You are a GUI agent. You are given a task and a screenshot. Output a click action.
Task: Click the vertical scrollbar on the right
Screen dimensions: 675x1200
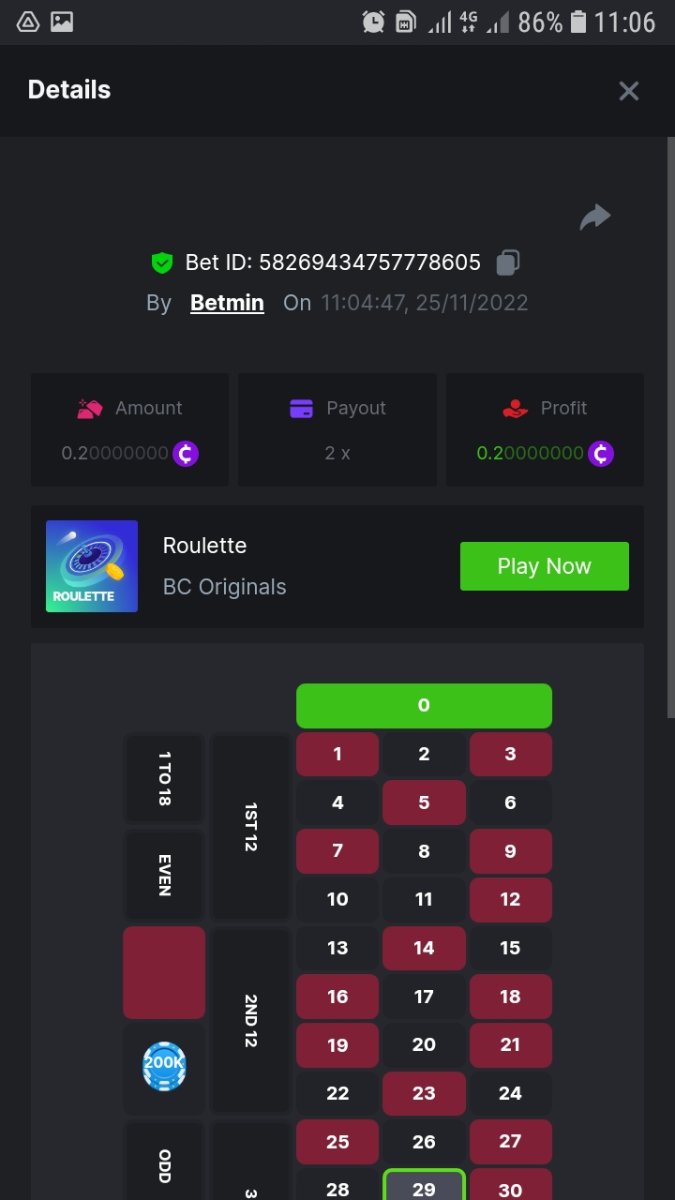[x=670, y=427]
